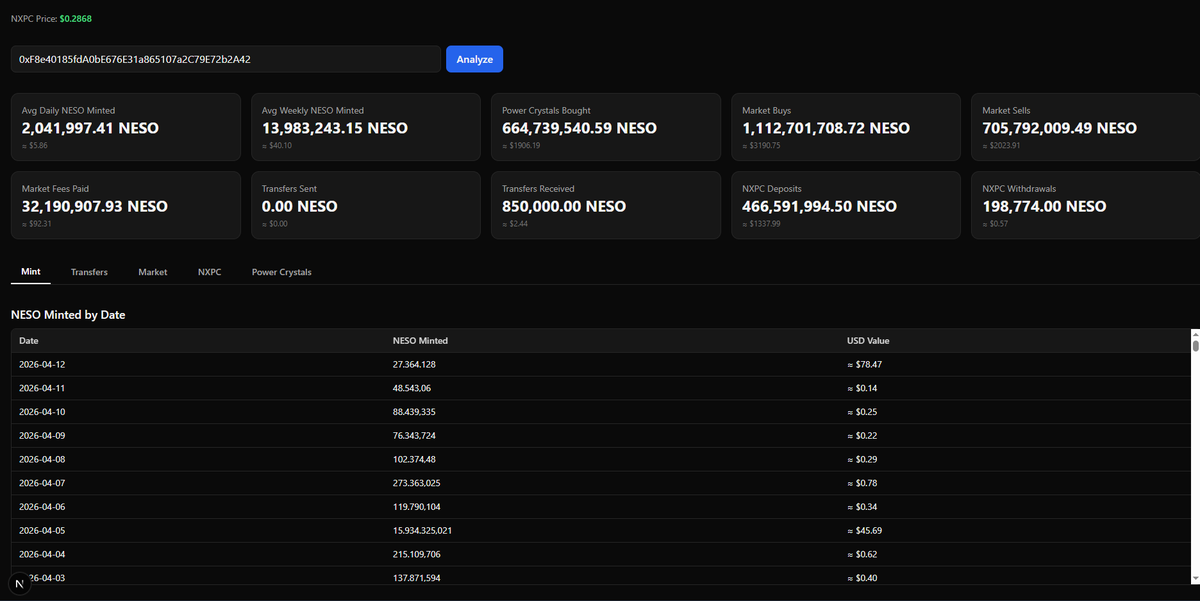
Task: Click the Transfers Received card
Action: [x=605, y=204]
